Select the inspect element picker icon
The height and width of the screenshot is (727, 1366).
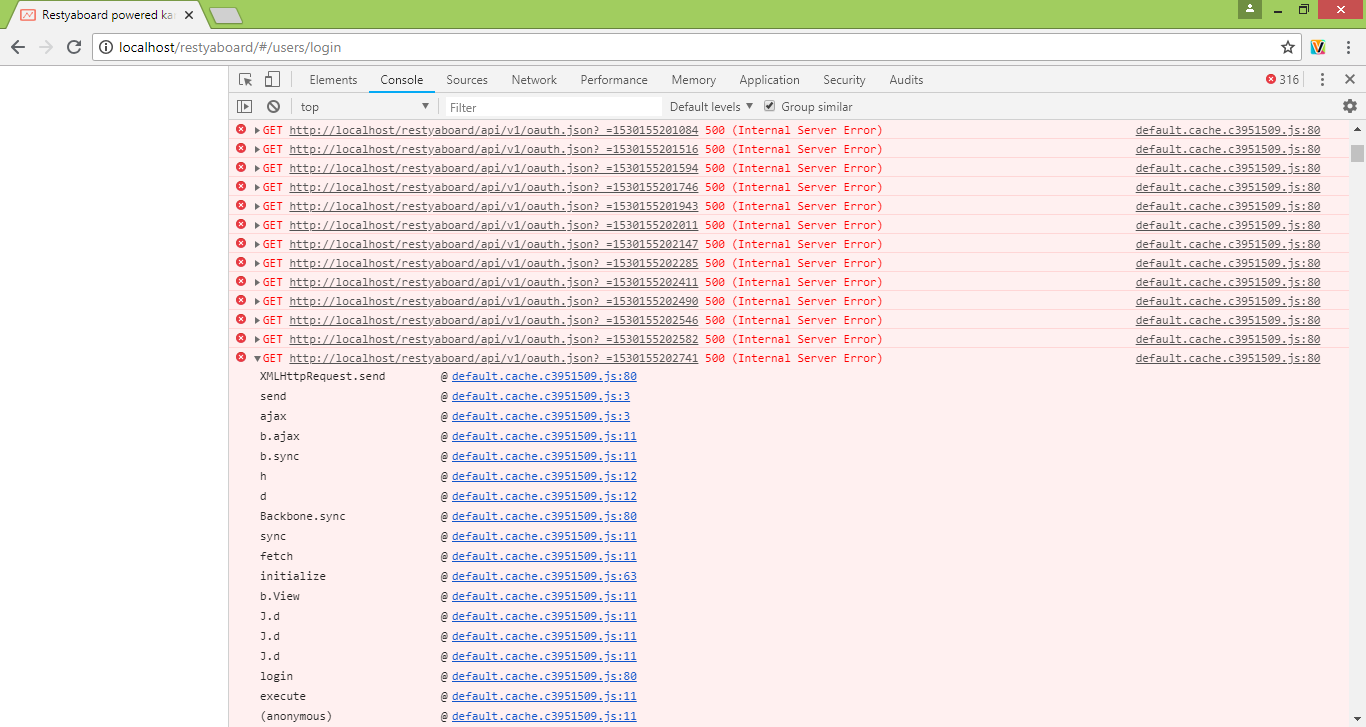(x=243, y=79)
